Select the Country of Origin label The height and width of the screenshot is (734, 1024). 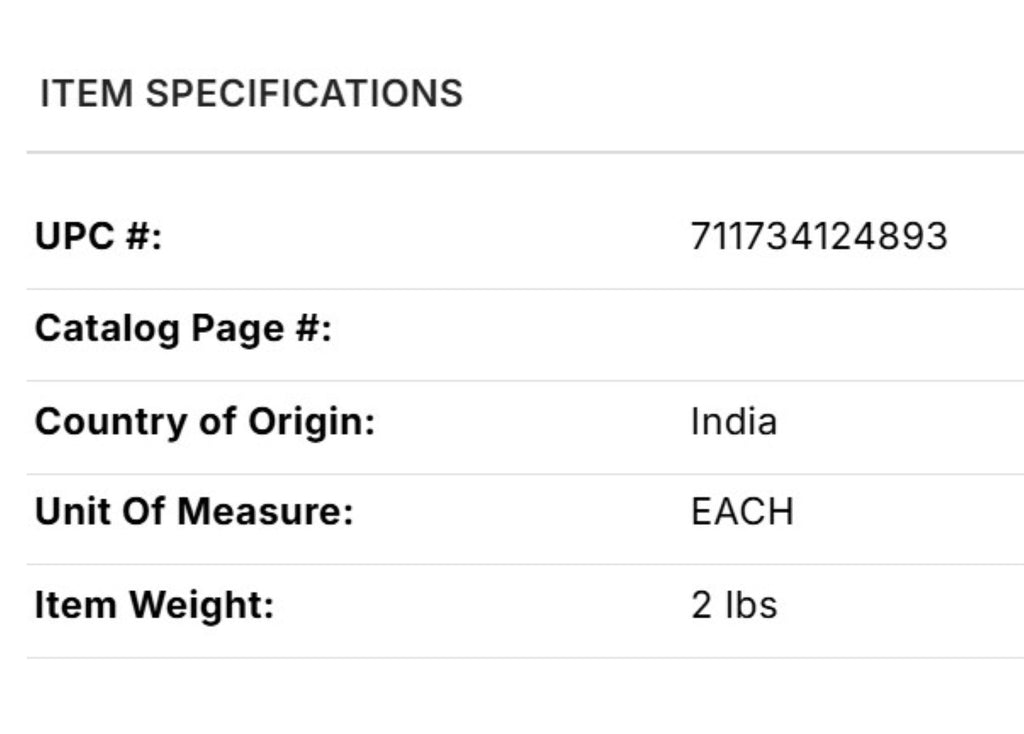point(204,421)
